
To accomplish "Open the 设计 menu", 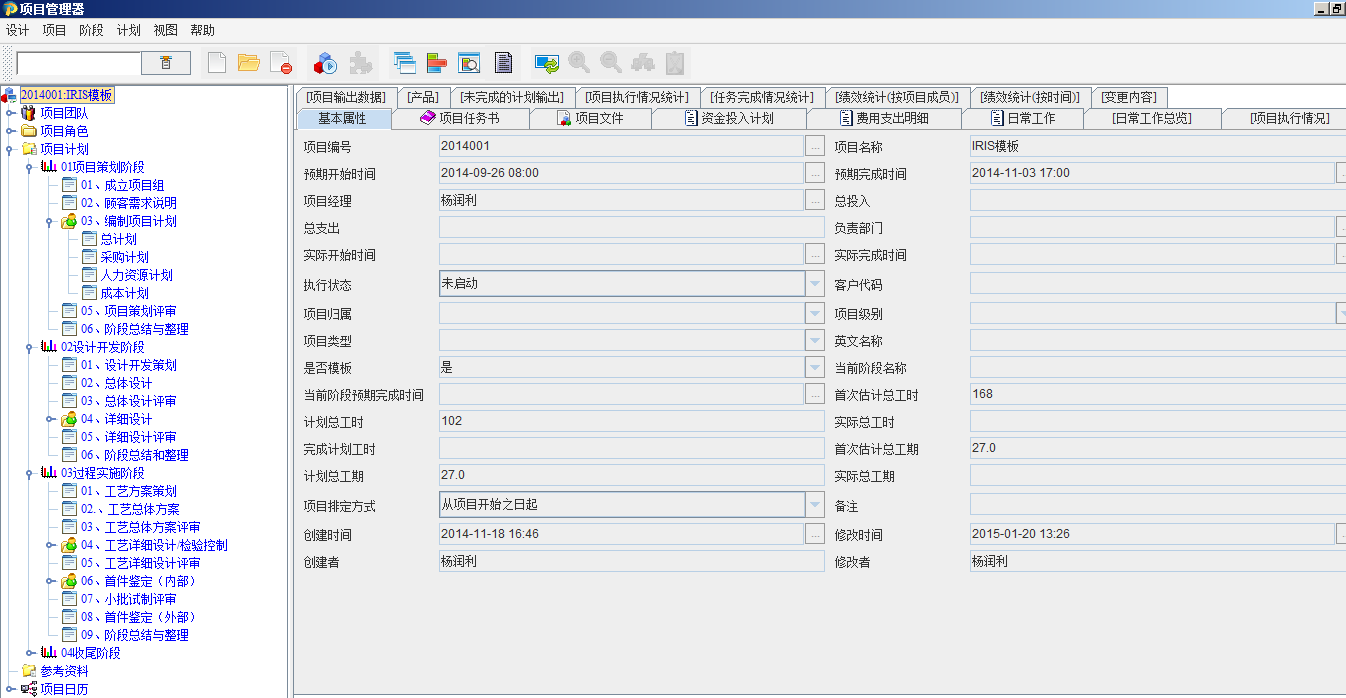I will point(17,30).
